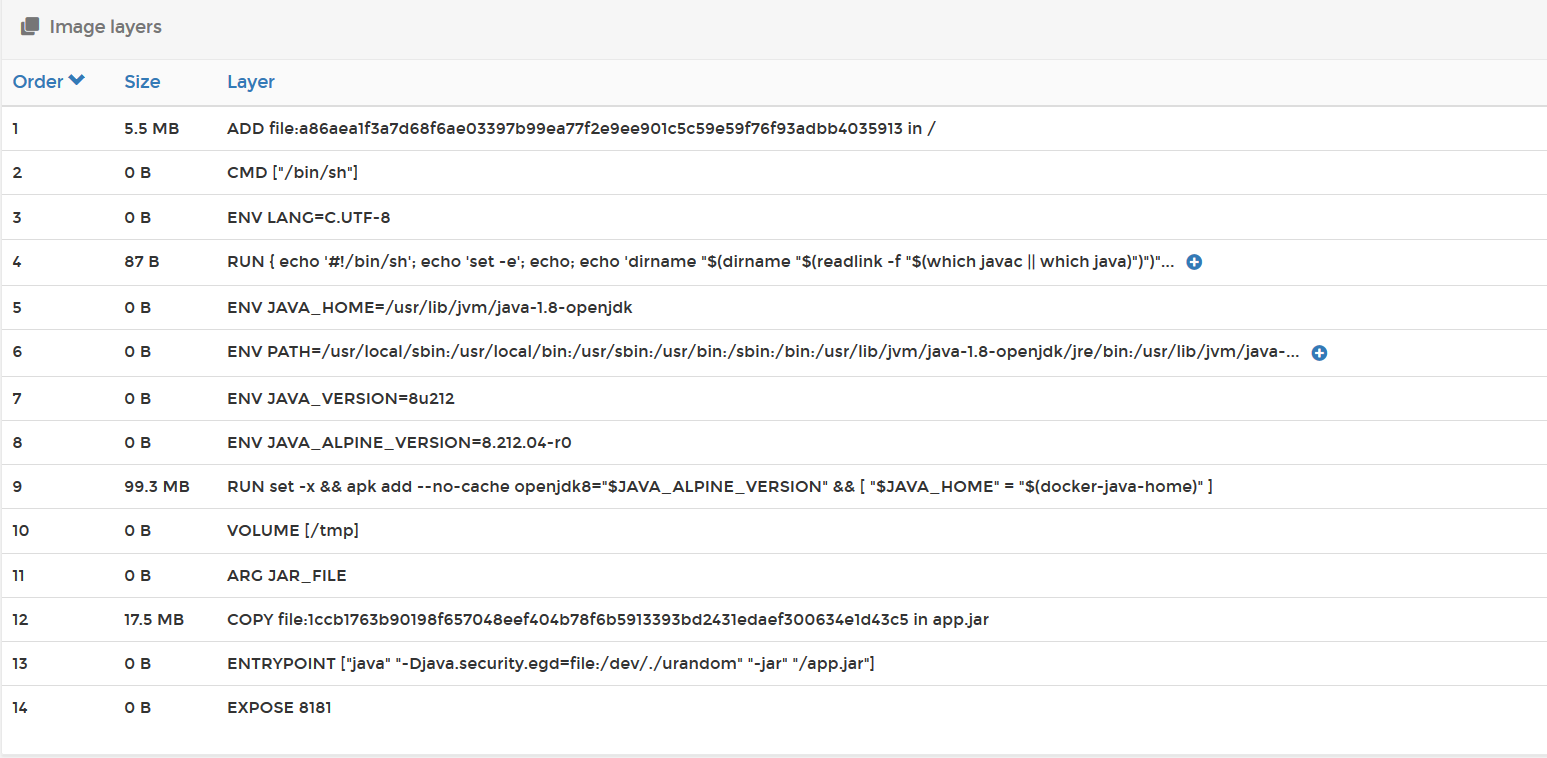The width and height of the screenshot is (1547, 758).
Task: Click the 0 B size in VOLUME row
Action: (x=138, y=530)
